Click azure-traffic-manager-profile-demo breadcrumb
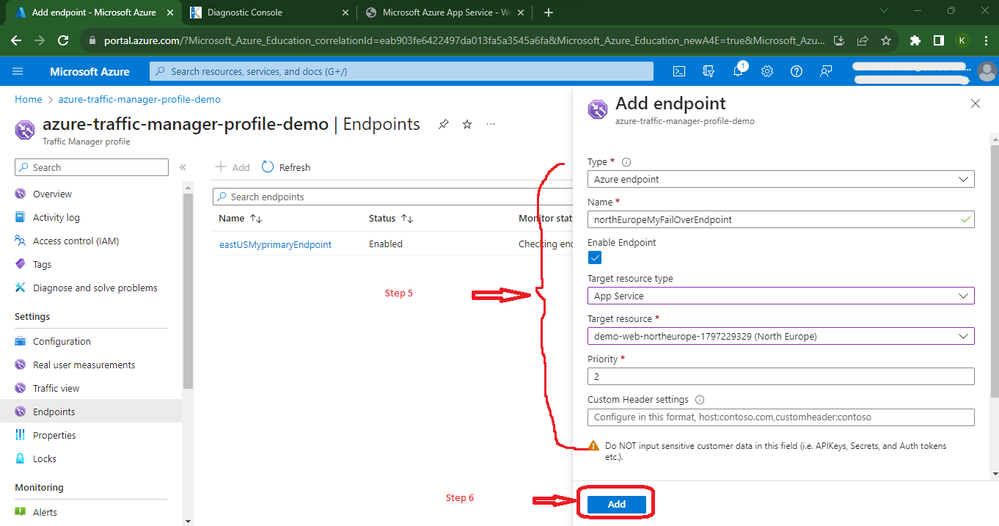 coord(140,99)
